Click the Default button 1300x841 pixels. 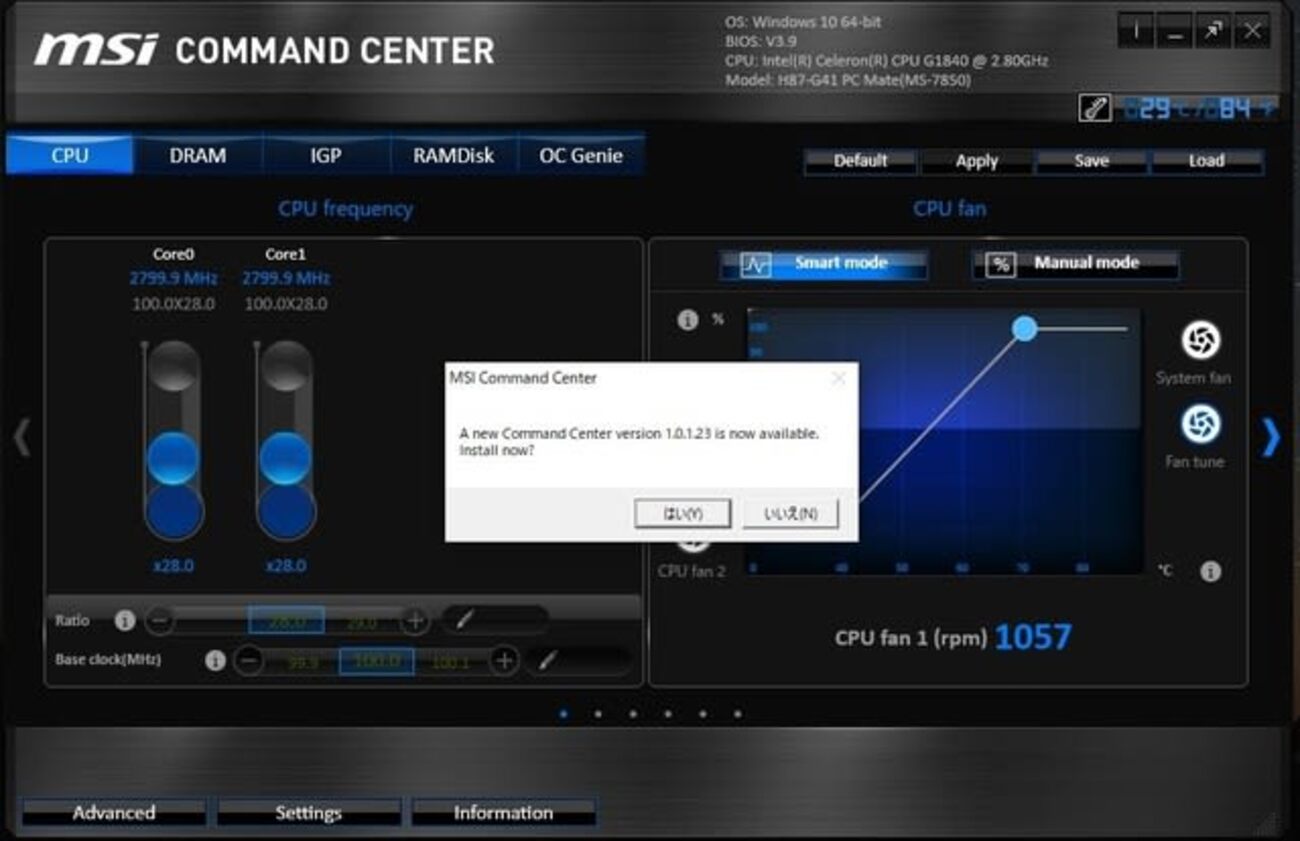(861, 161)
